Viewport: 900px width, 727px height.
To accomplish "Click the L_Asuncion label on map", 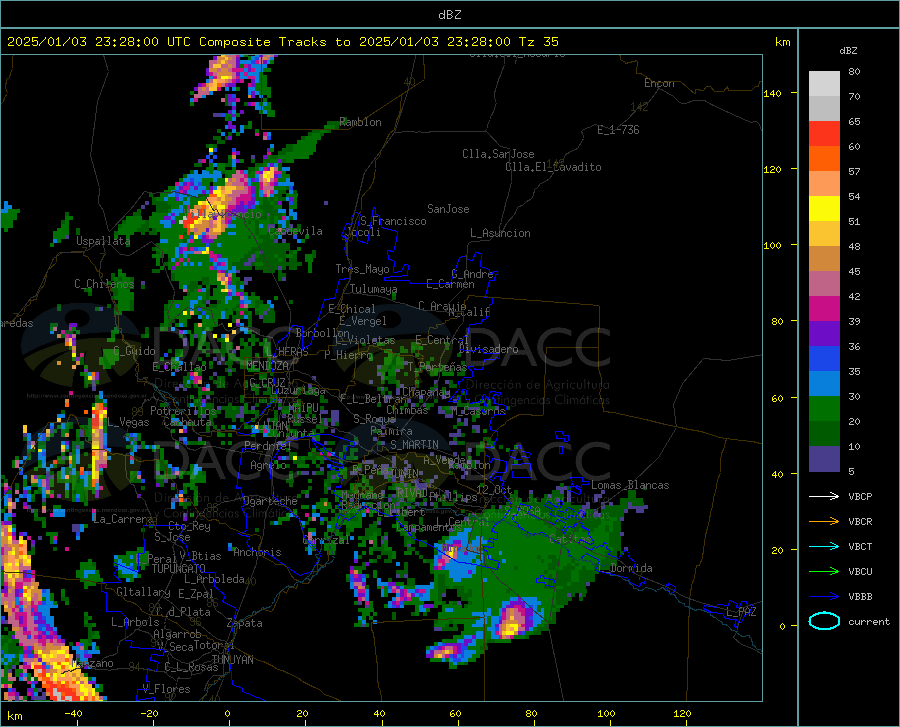I will pos(500,233).
